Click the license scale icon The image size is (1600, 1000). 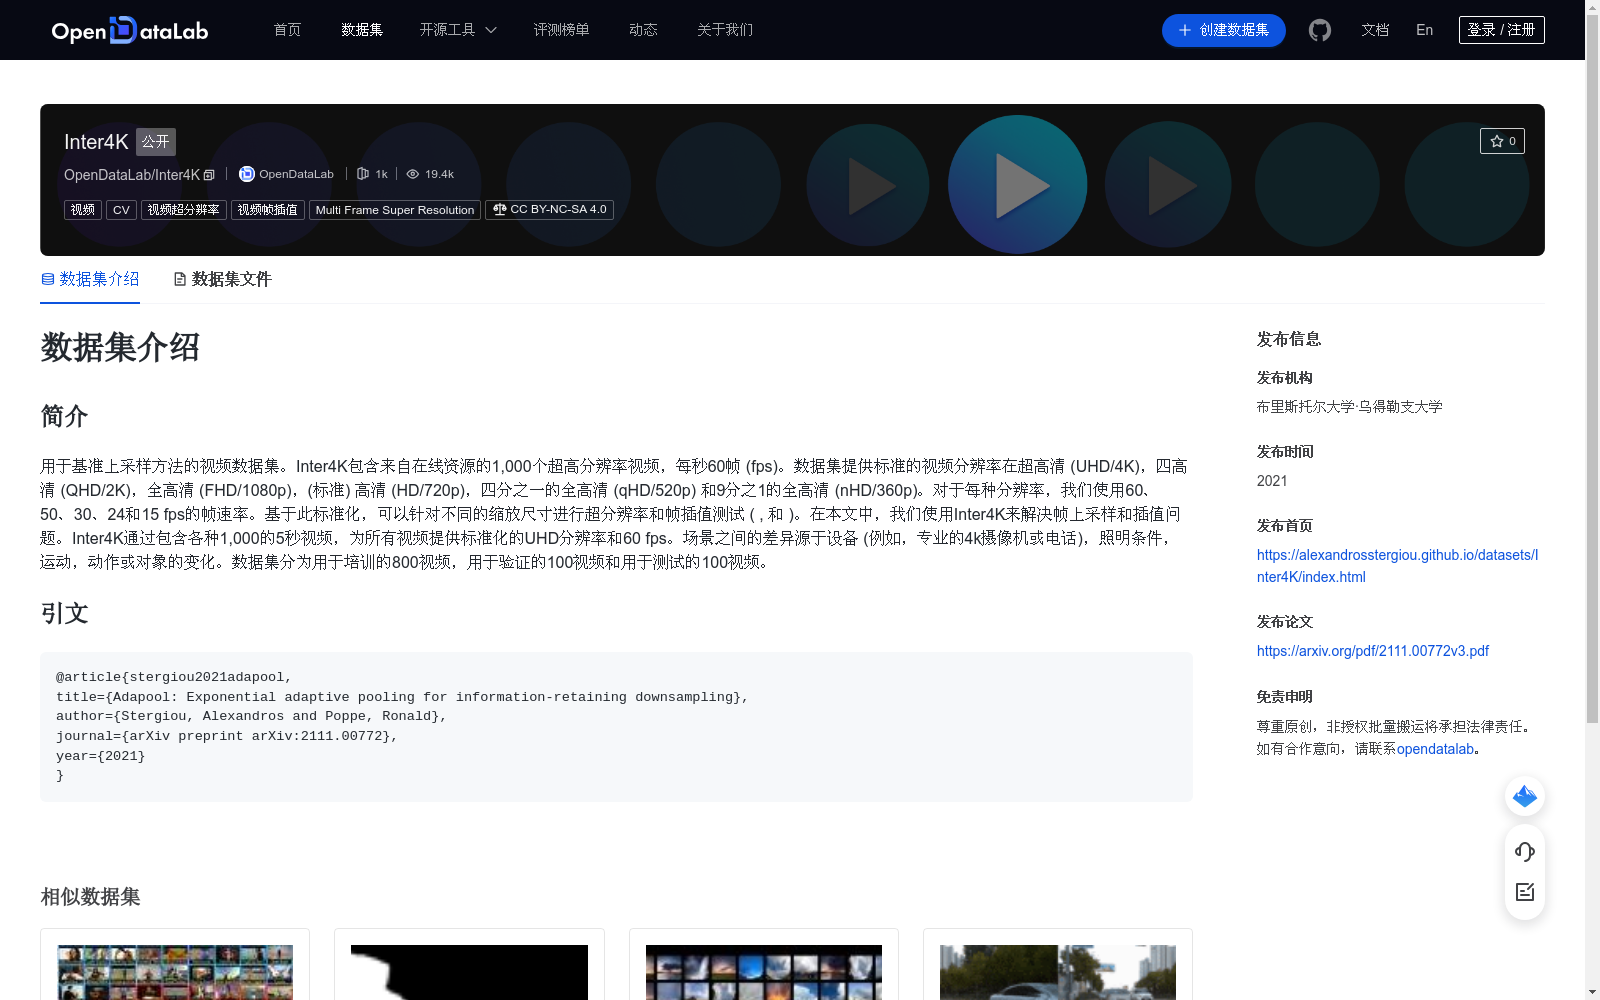pos(500,209)
